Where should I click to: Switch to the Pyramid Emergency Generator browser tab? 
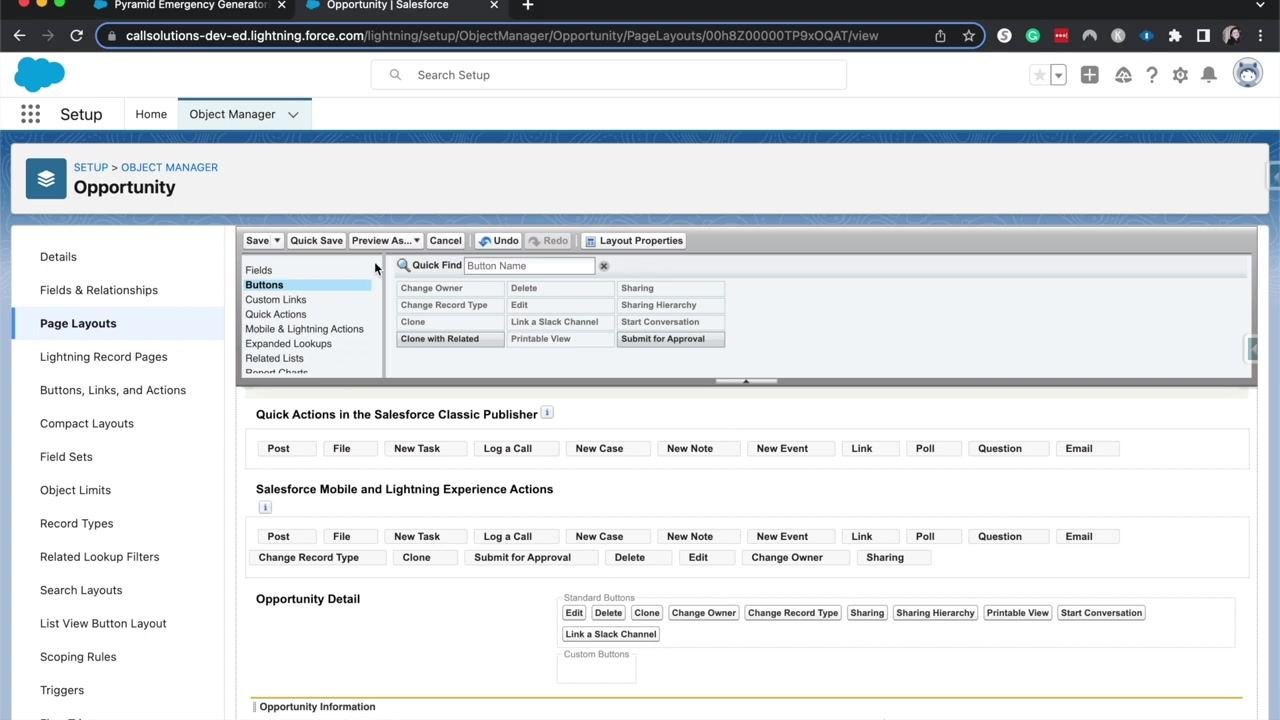[x=190, y=6]
